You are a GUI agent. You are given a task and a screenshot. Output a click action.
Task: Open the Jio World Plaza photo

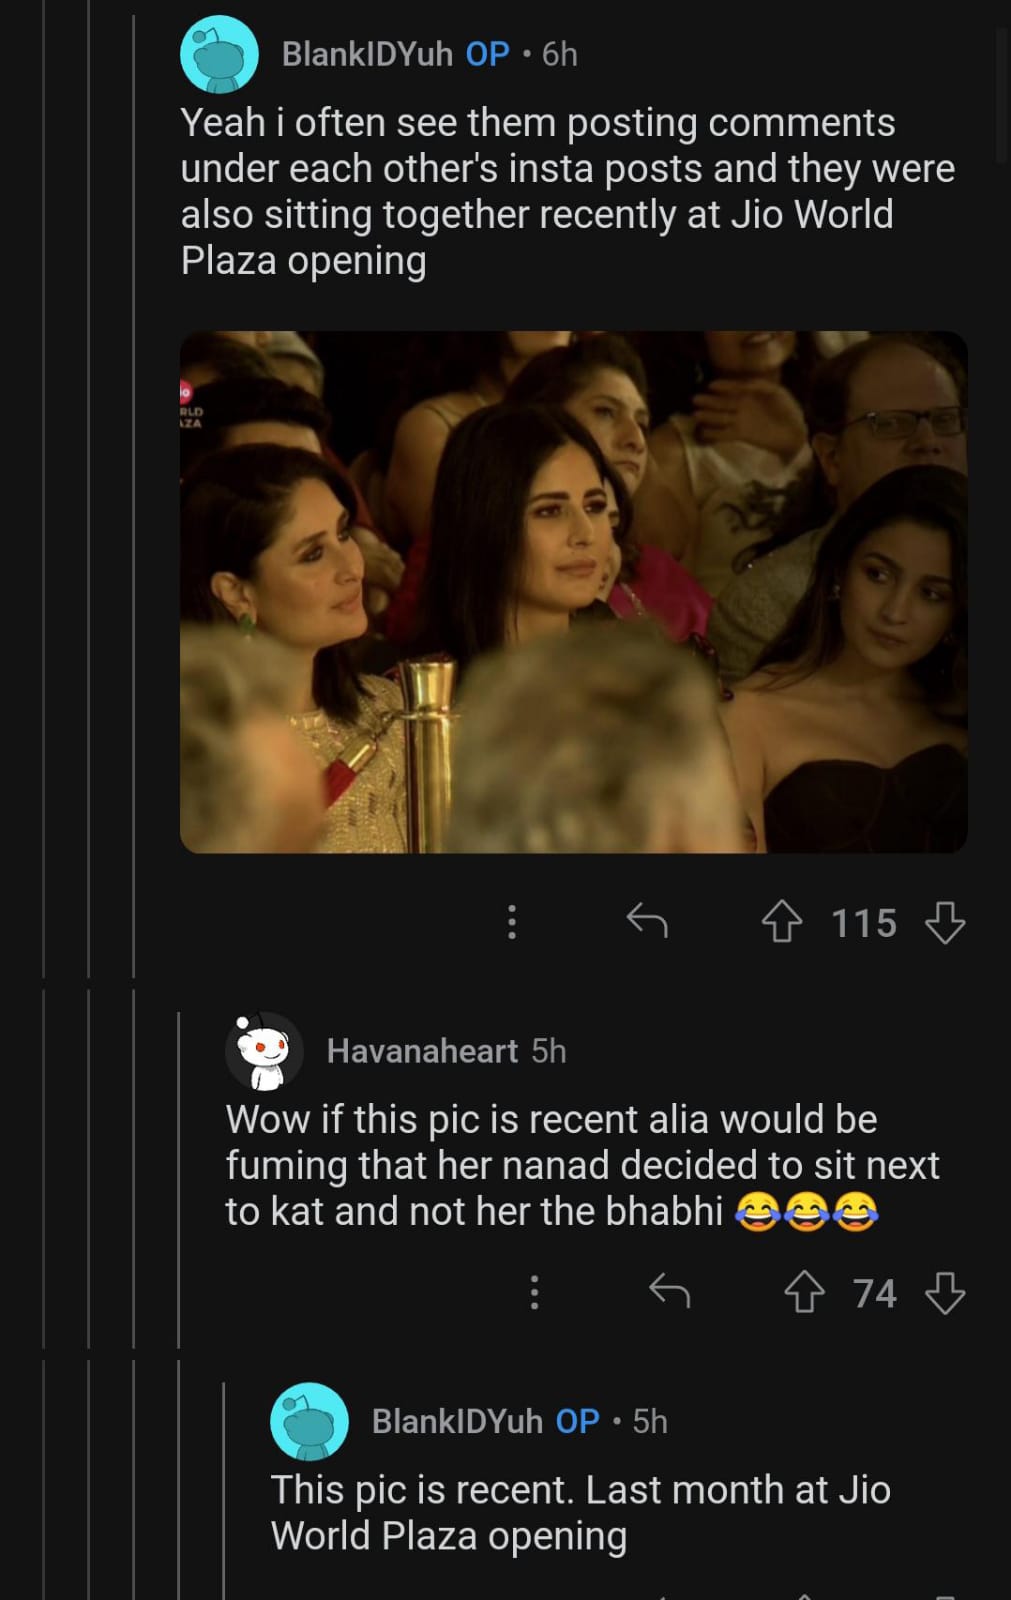[573, 592]
